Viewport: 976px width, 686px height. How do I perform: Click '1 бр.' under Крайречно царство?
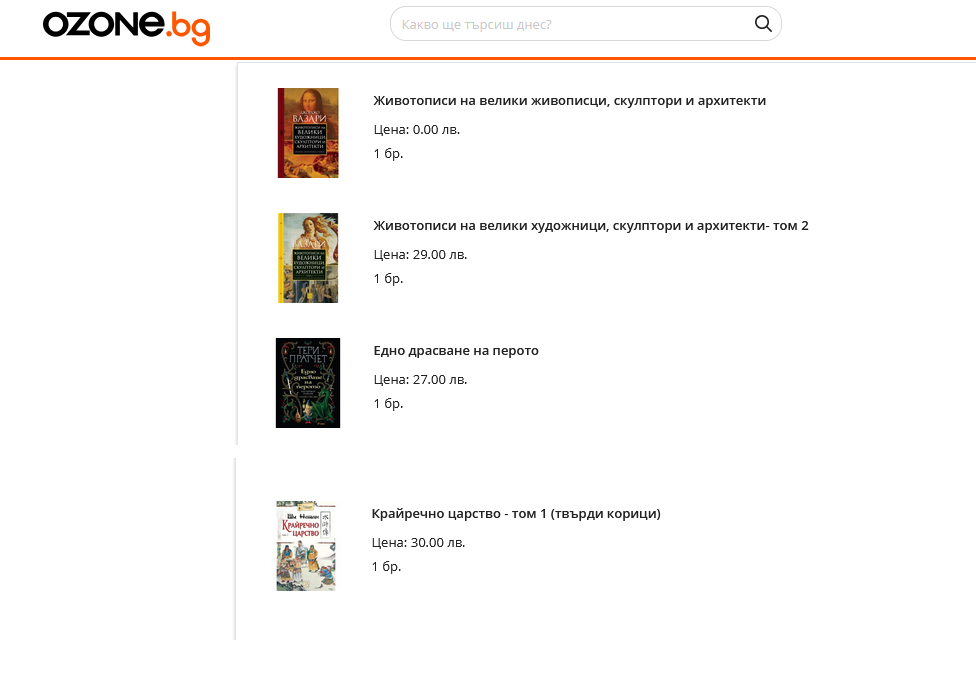click(387, 567)
